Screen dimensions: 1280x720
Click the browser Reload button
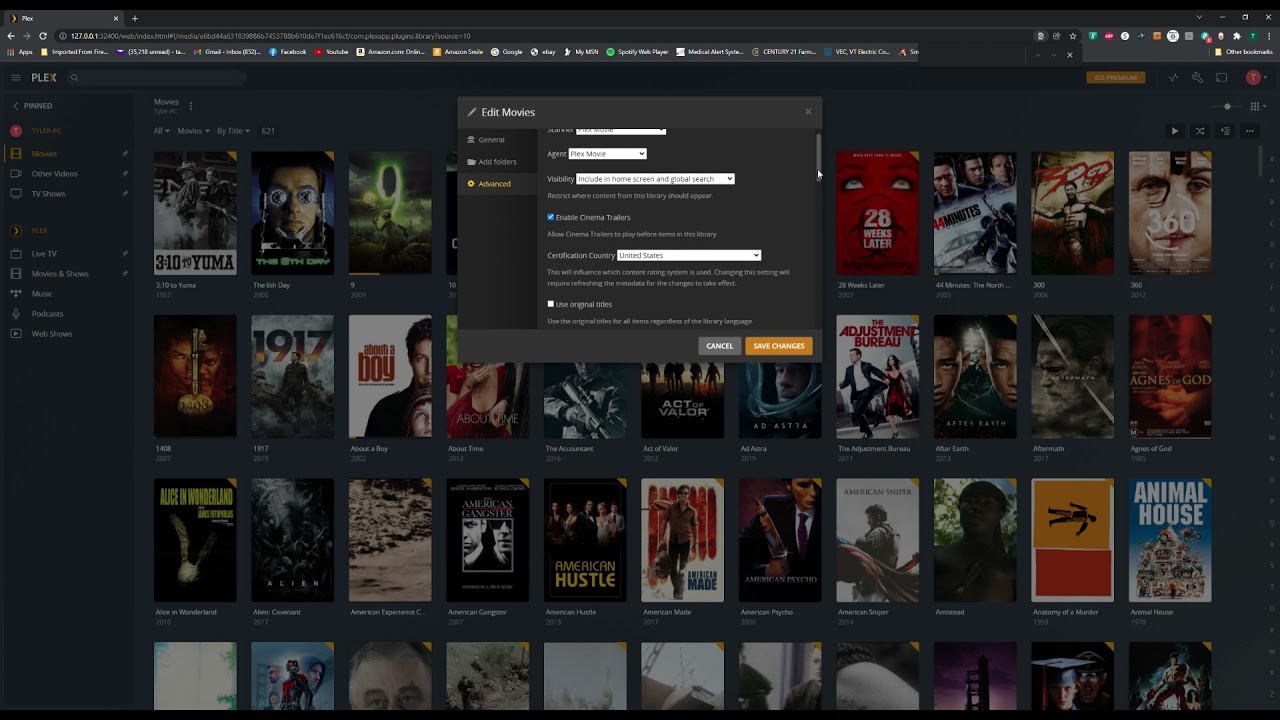(43, 36)
